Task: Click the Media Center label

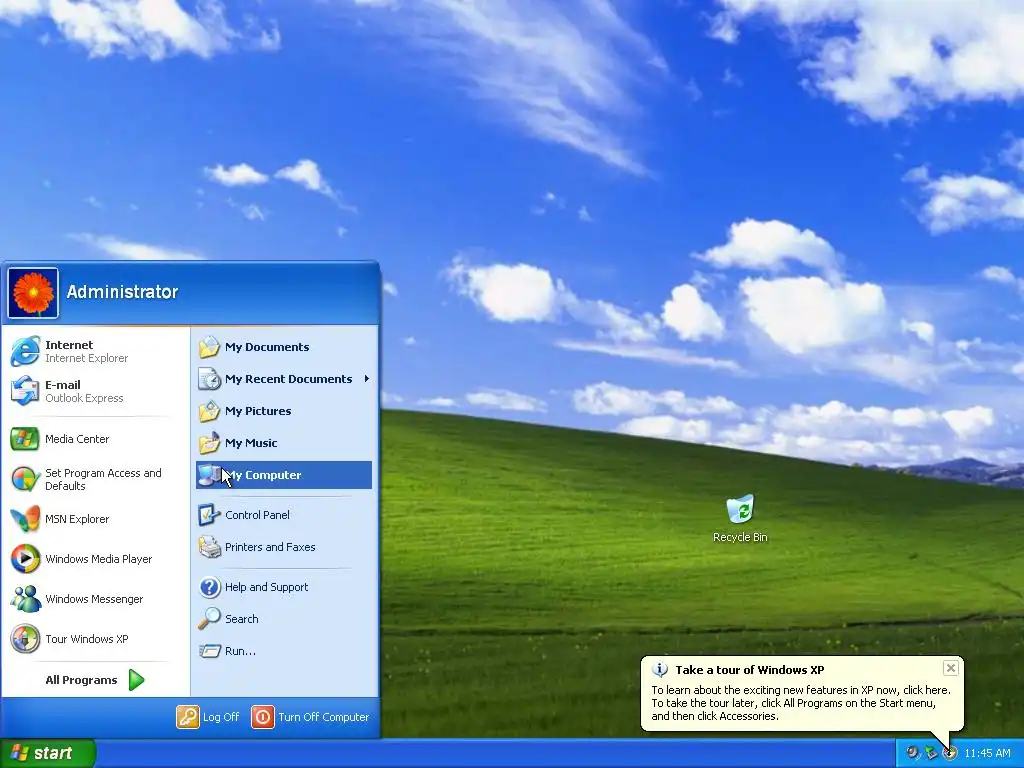Action: point(77,439)
